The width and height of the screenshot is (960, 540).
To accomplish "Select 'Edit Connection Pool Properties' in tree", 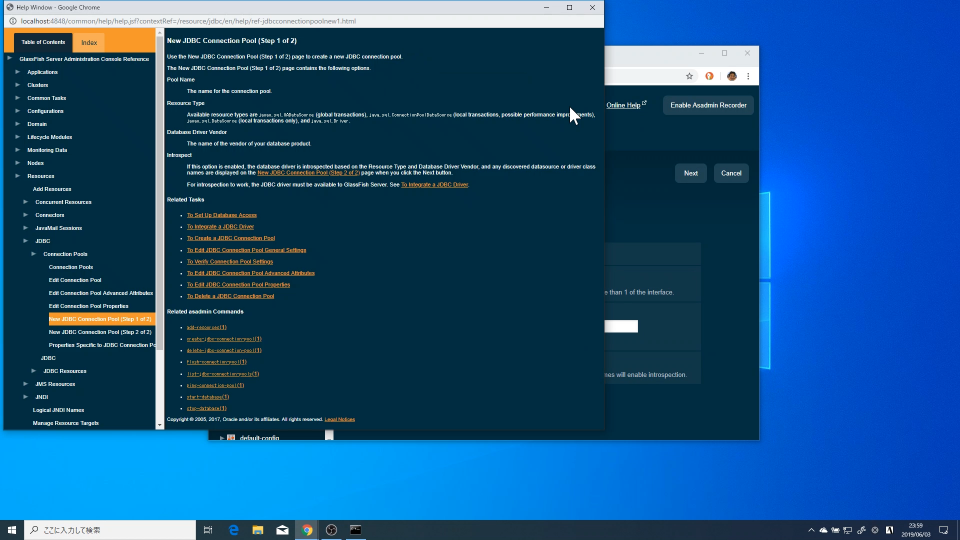I will coord(88,306).
